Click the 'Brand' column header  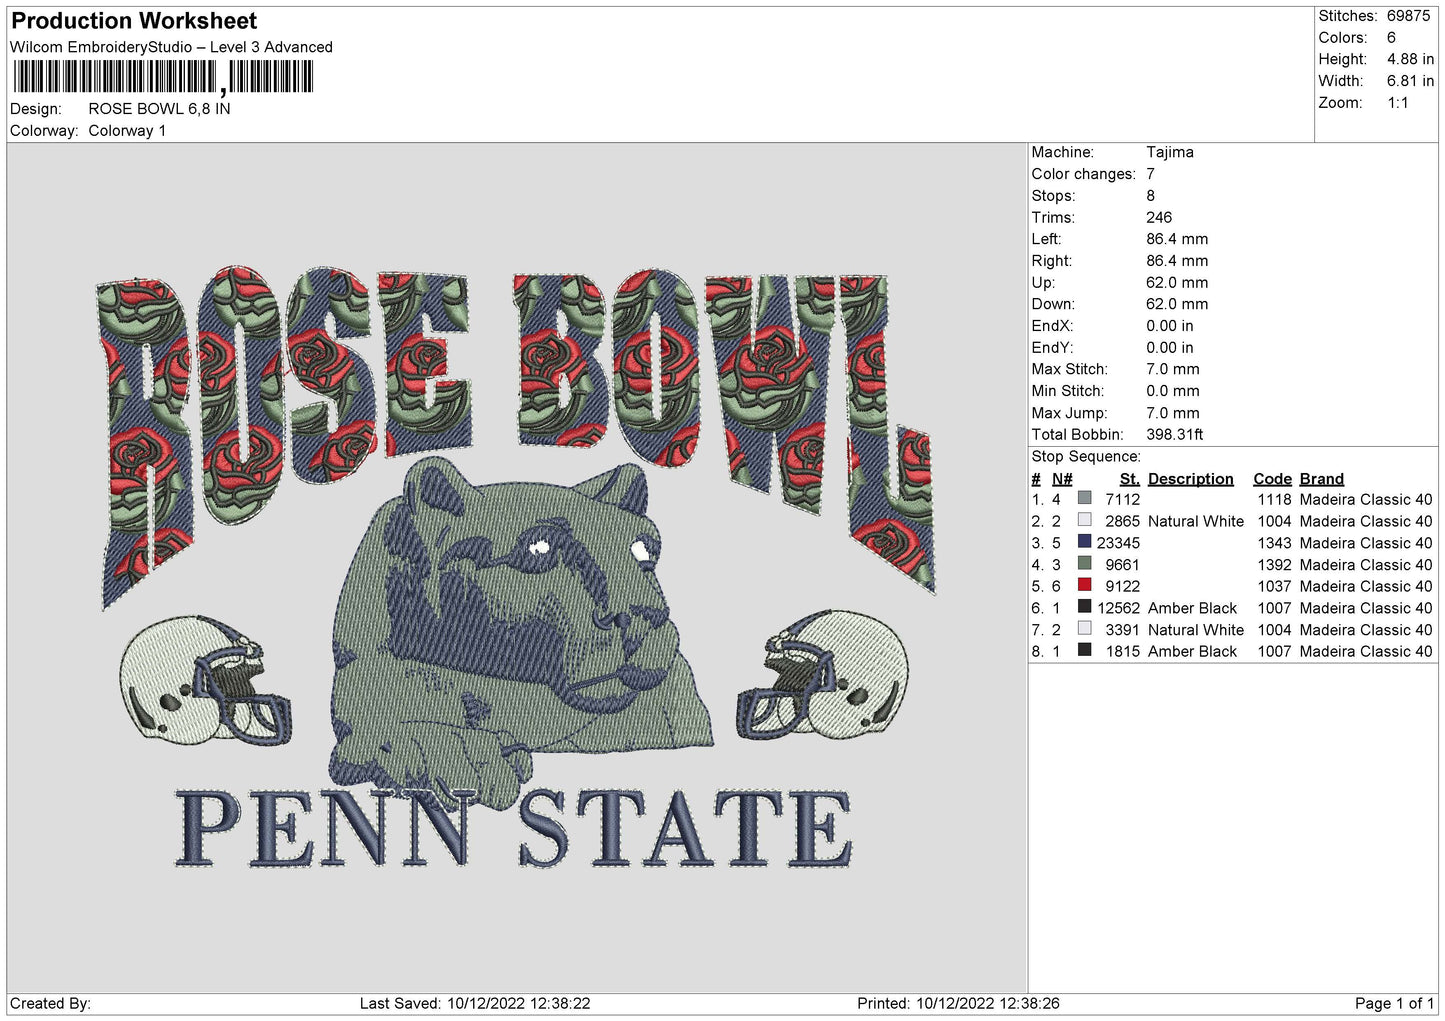point(1321,479)
